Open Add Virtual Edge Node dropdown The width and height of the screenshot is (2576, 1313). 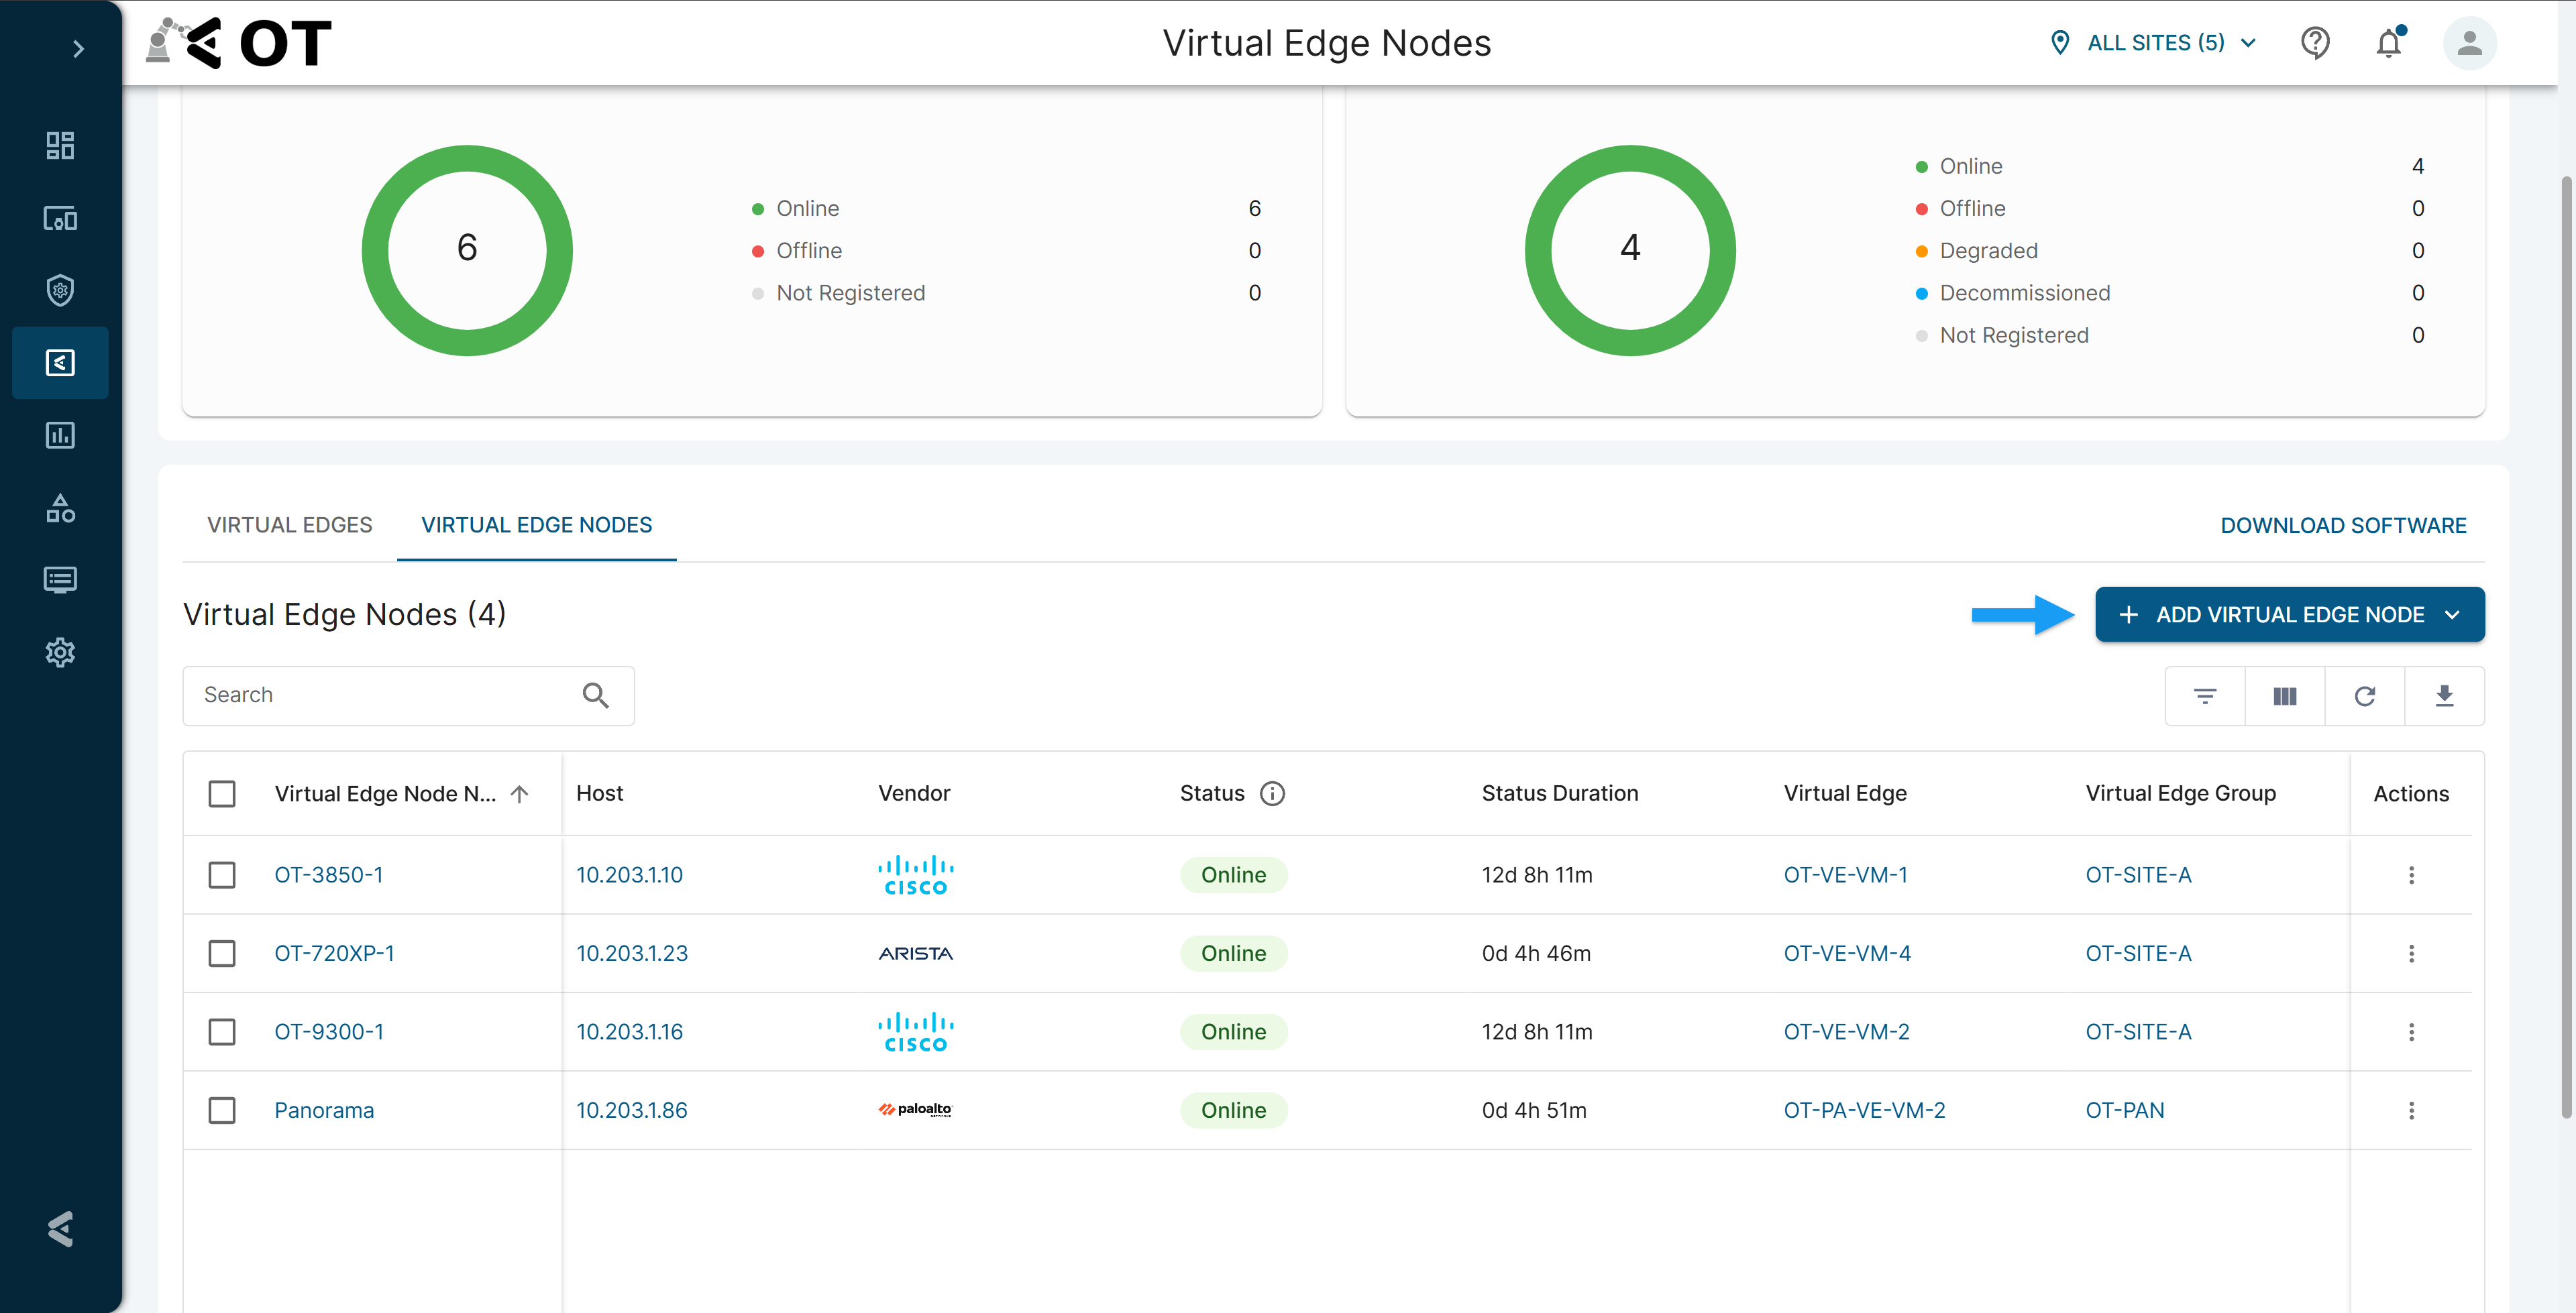(x=2289, y=615)
